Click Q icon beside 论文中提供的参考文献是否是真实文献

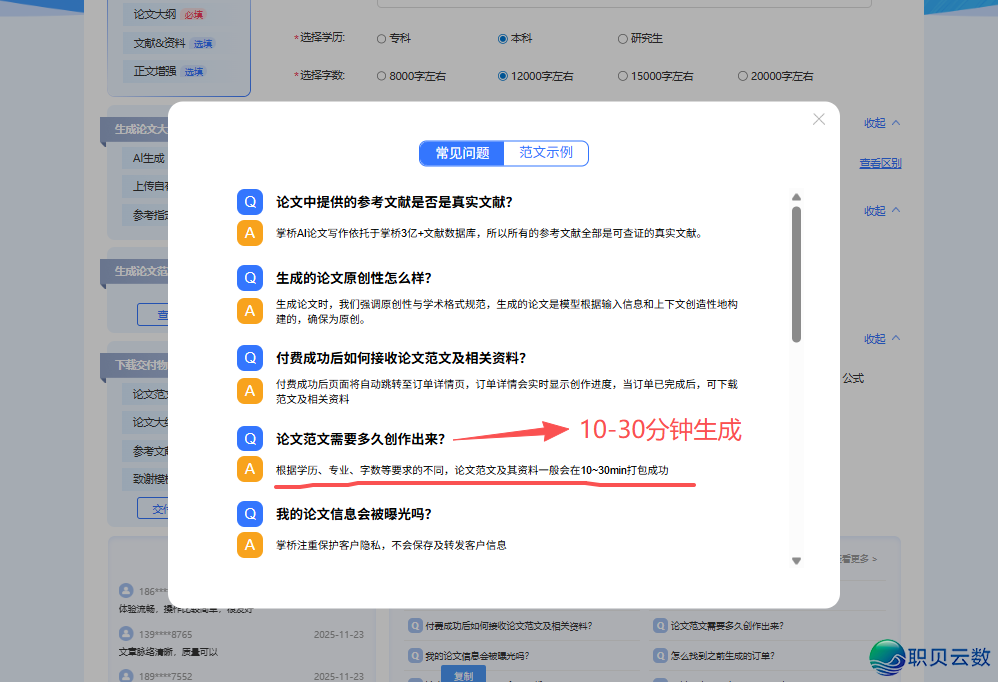coord(250,202)
